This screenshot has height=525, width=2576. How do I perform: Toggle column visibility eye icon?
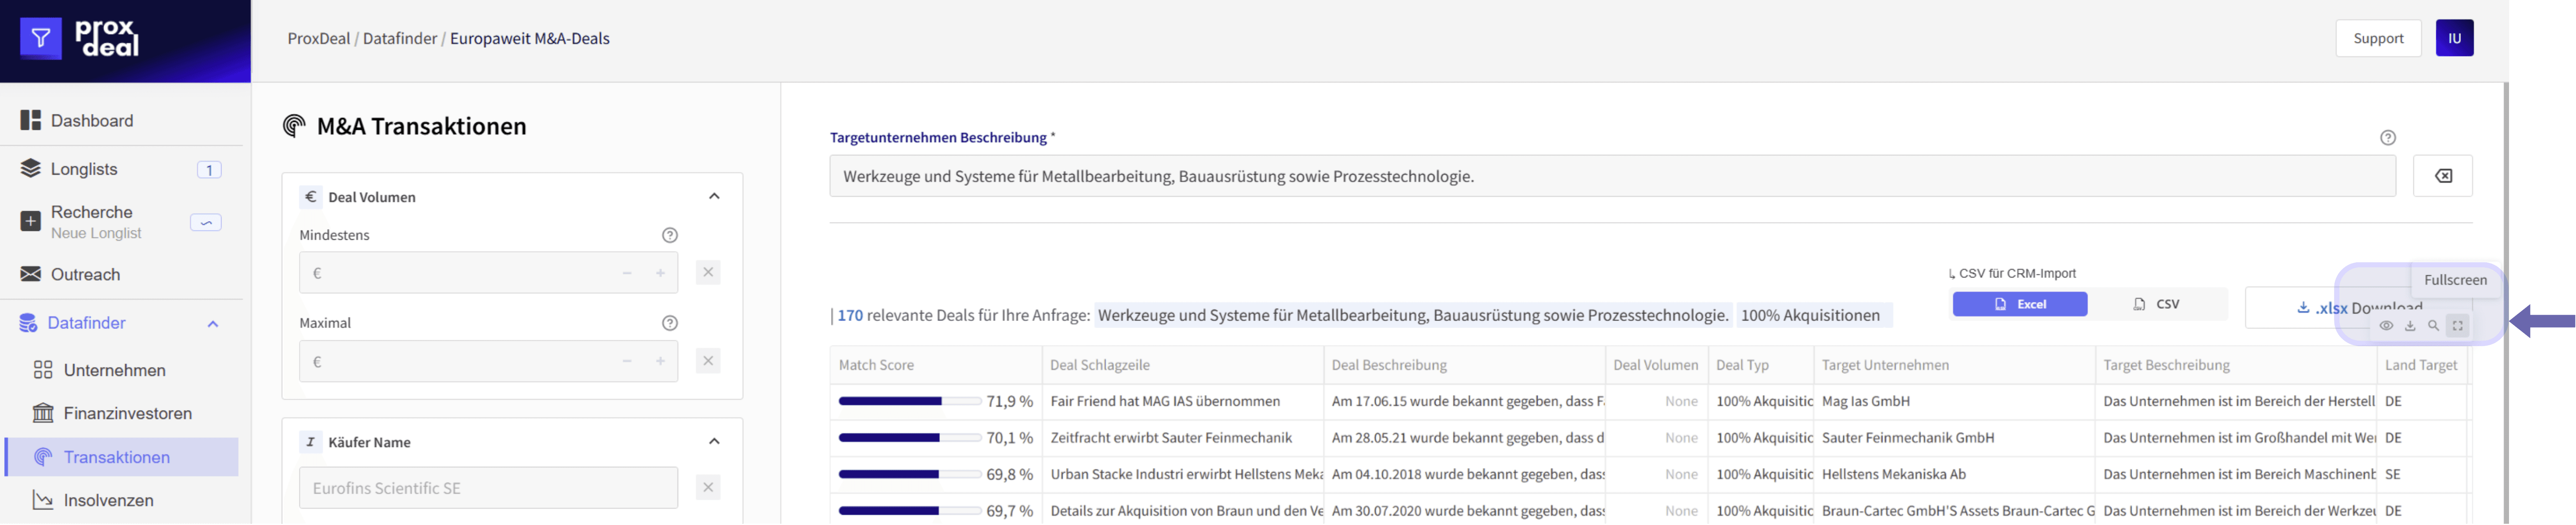pos(2386,326)
